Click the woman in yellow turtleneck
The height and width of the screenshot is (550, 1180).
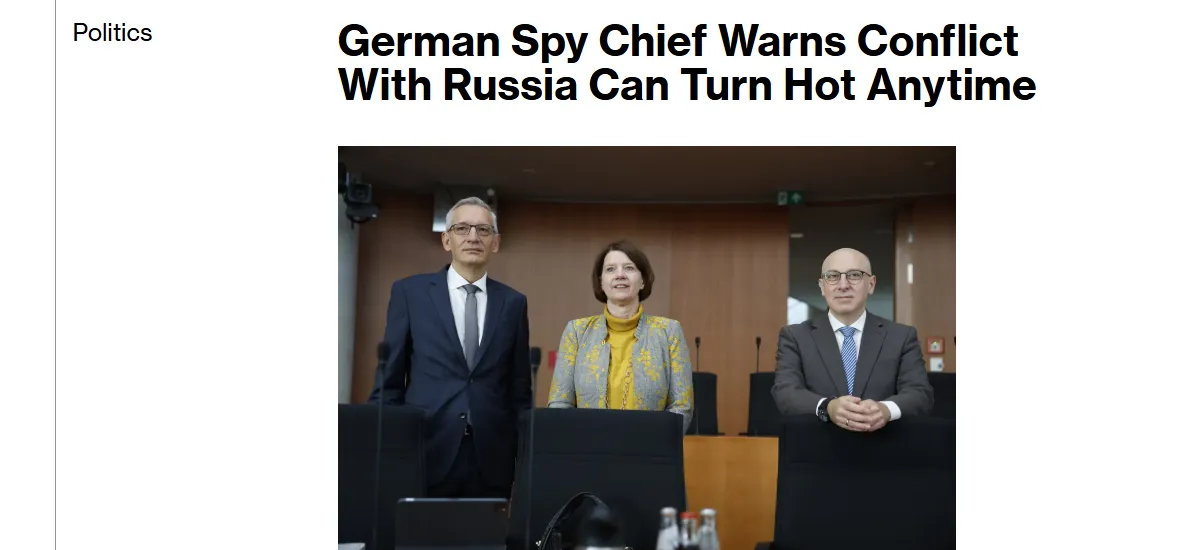622,331
